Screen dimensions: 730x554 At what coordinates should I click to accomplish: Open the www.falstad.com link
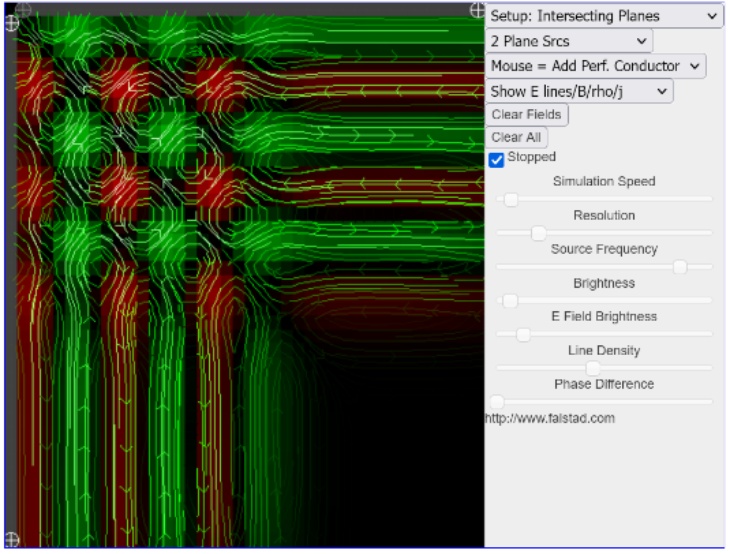(x=549, y=418)
